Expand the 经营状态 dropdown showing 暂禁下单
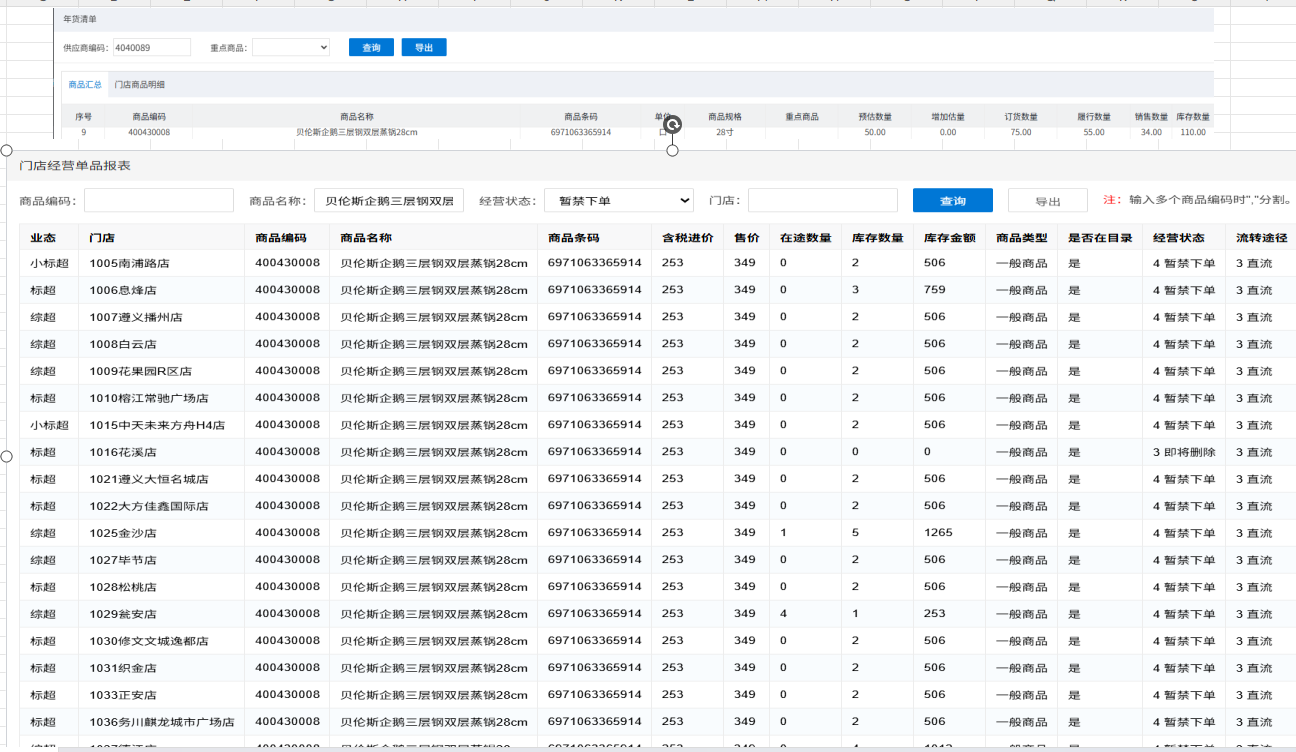This screenshot has width=1296, height=752. [x=618, y=201]
